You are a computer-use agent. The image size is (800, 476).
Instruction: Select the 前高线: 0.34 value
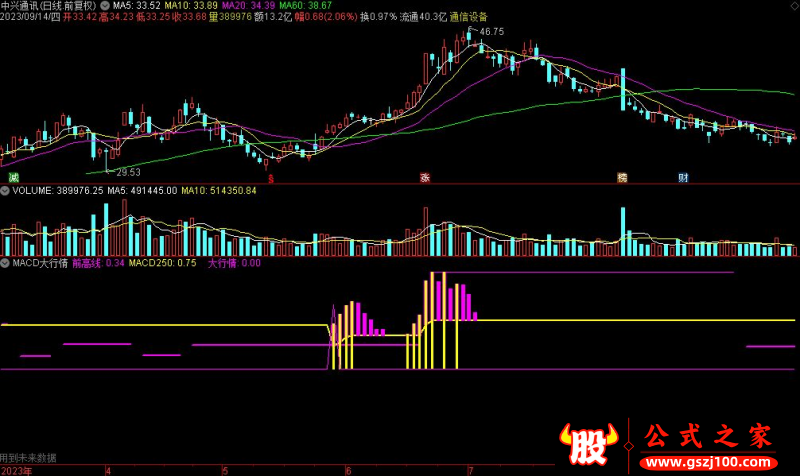(98, 263)
